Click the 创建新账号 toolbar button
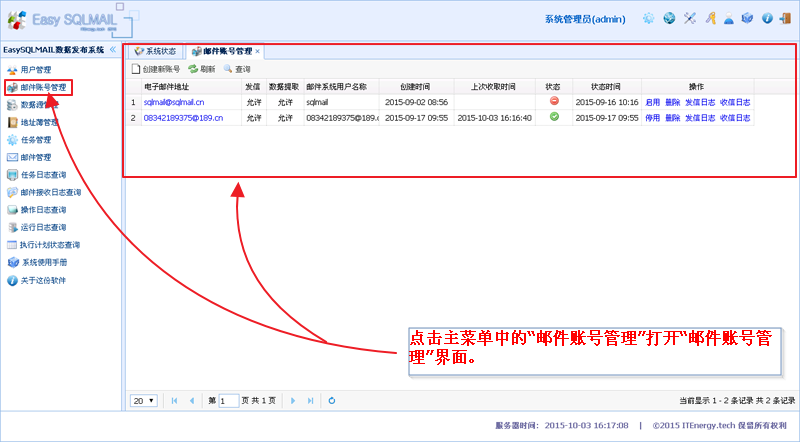 pyautogui.click(x=156, y=69)
